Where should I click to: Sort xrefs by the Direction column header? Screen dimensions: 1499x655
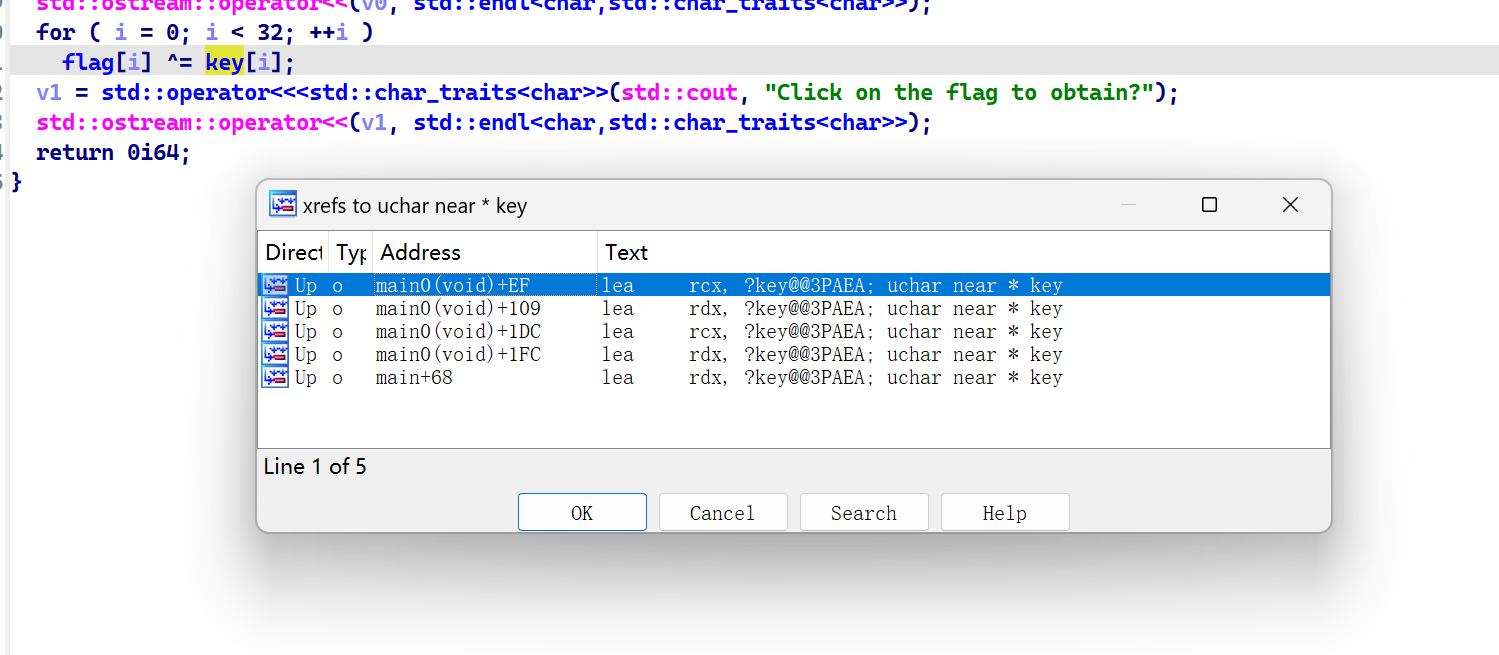[x=293, y=252]
